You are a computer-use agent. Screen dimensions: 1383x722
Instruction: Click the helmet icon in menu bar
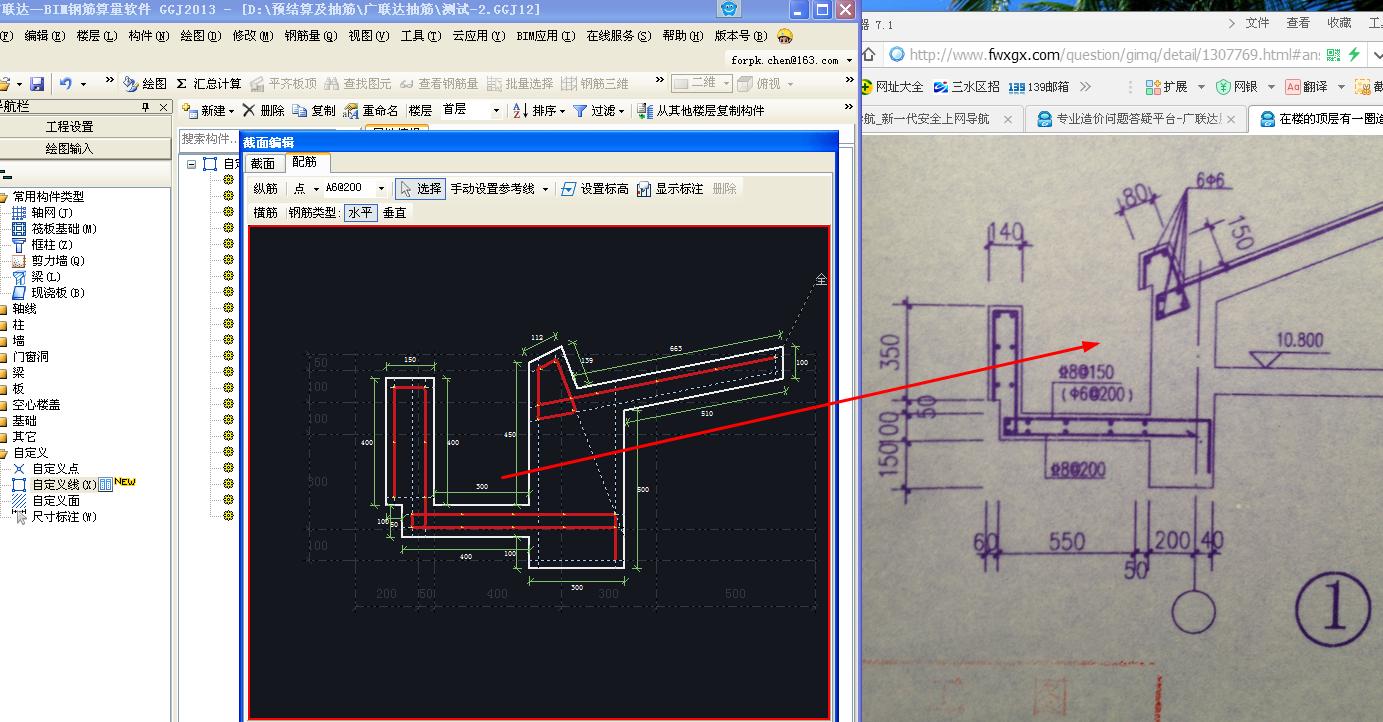(x=784, y=36)
